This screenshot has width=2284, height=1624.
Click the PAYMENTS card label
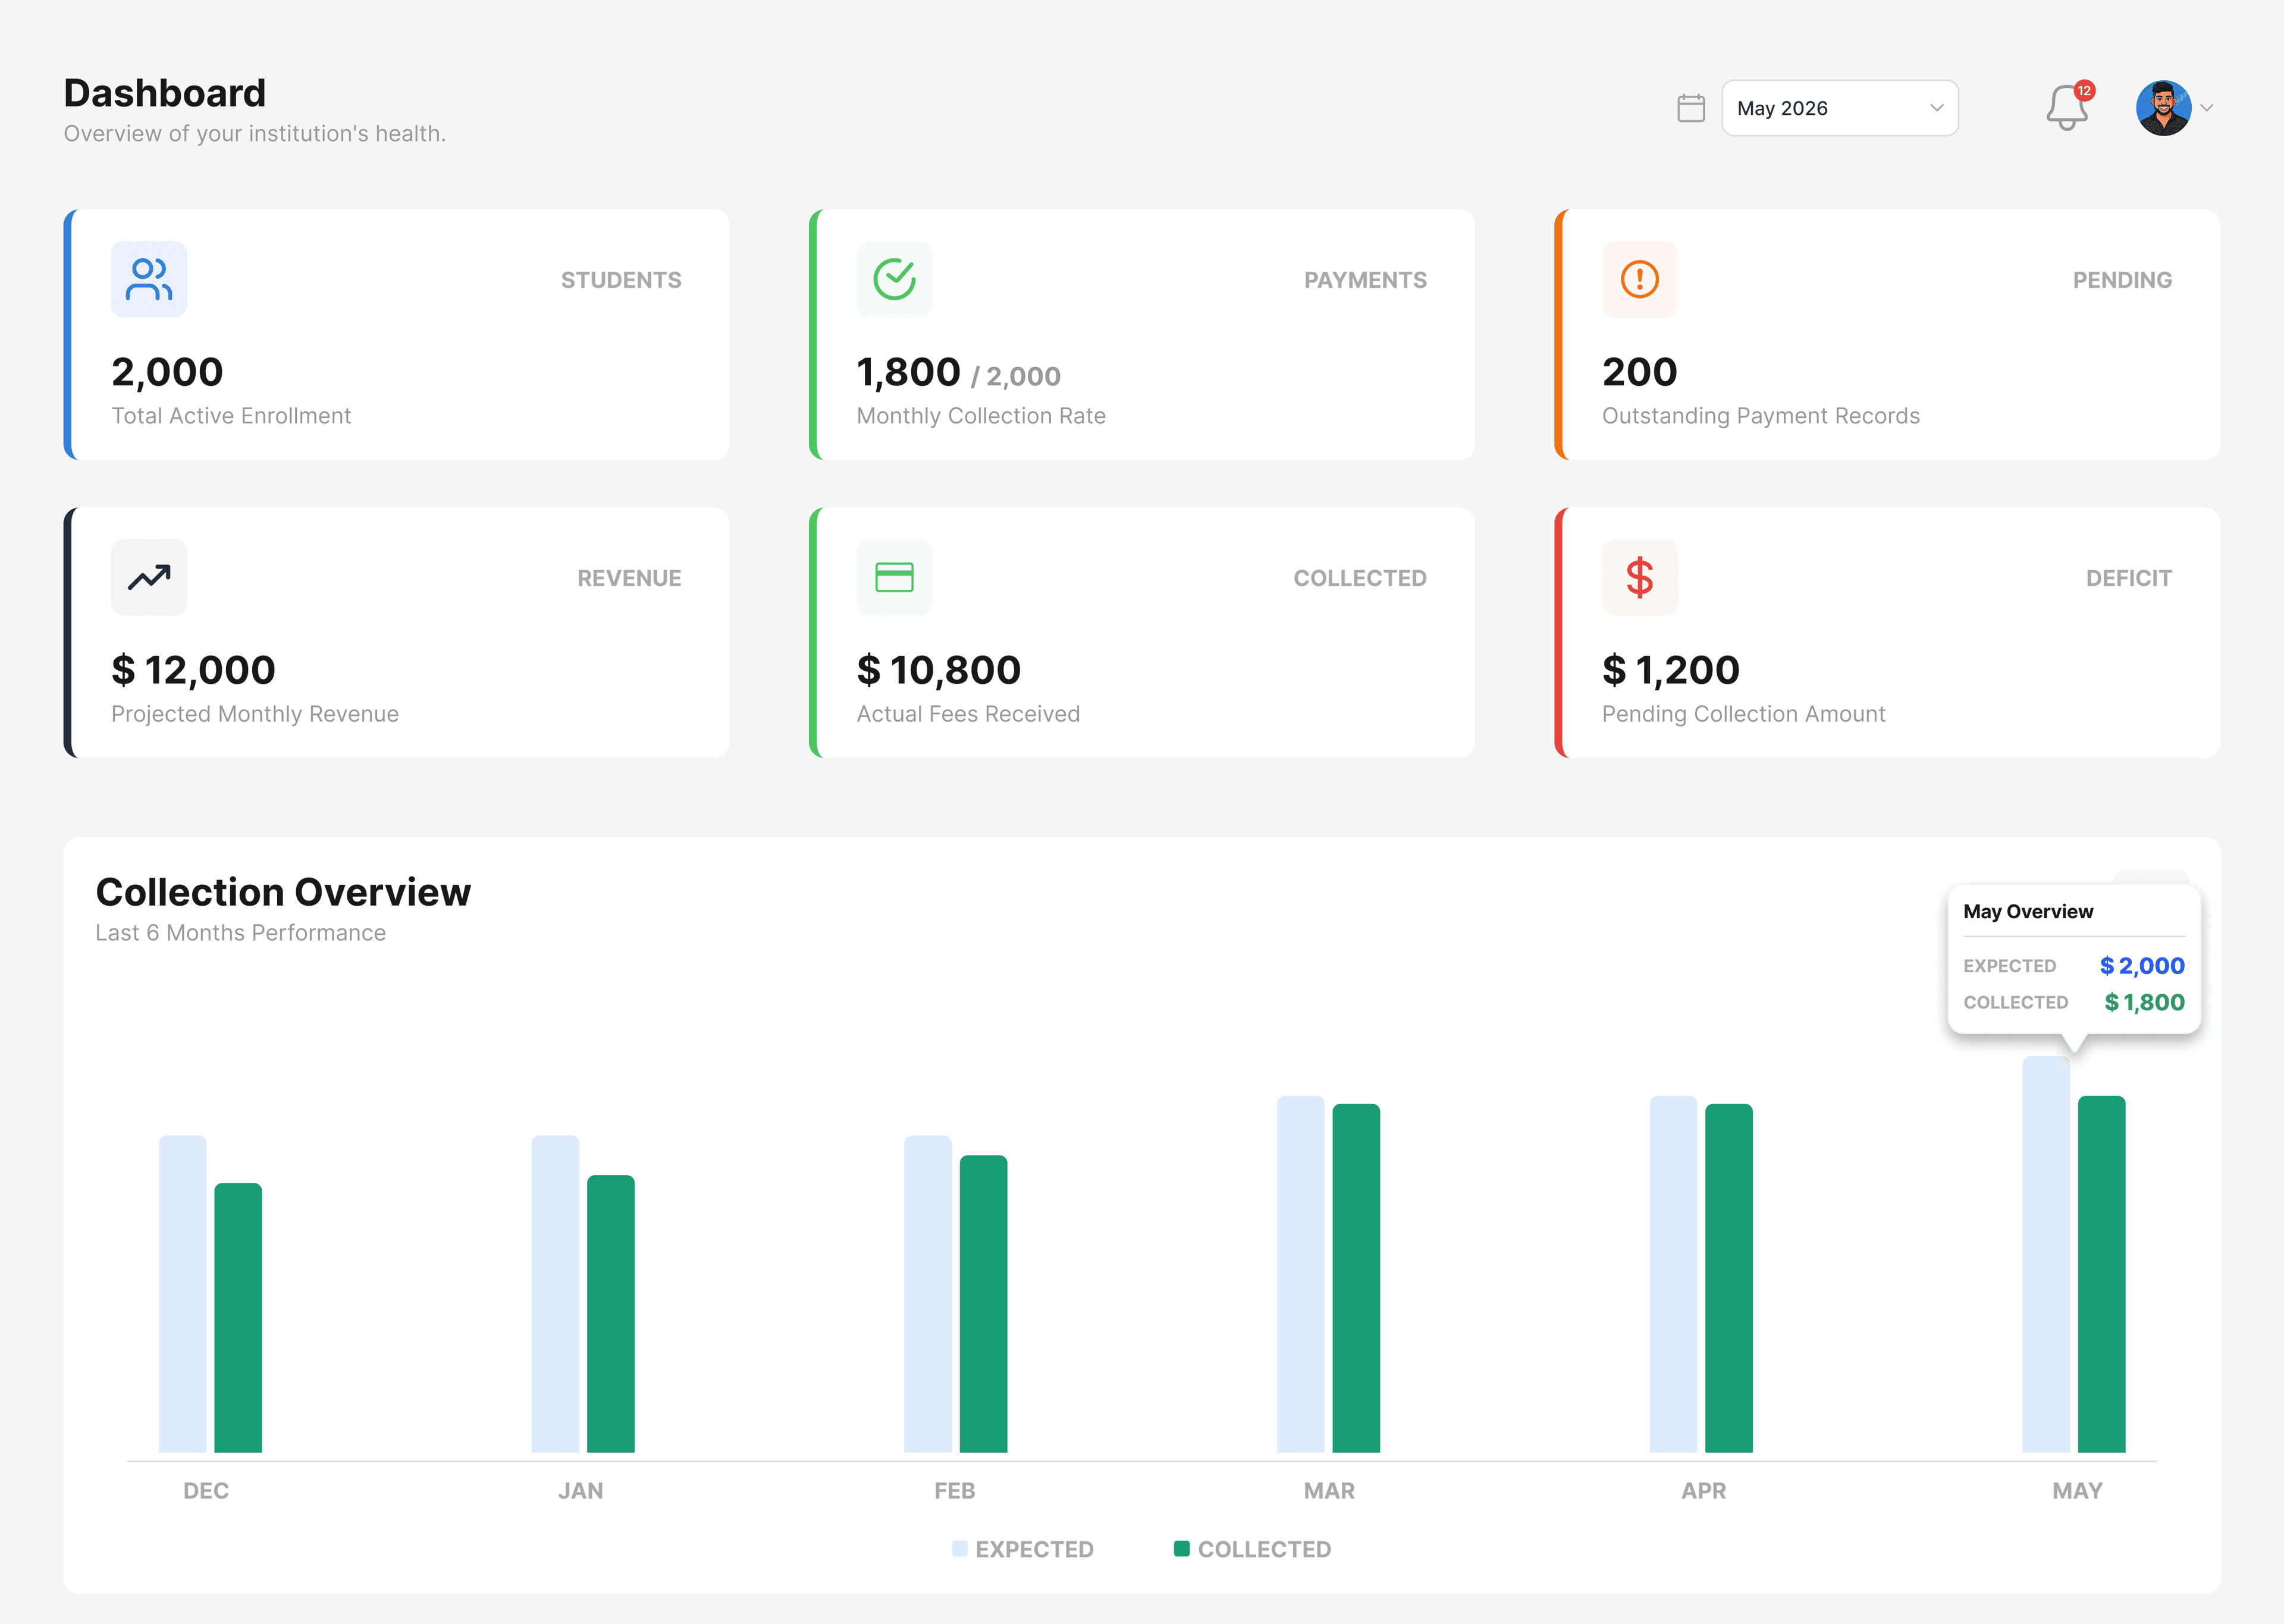[x=1365, y=280]
